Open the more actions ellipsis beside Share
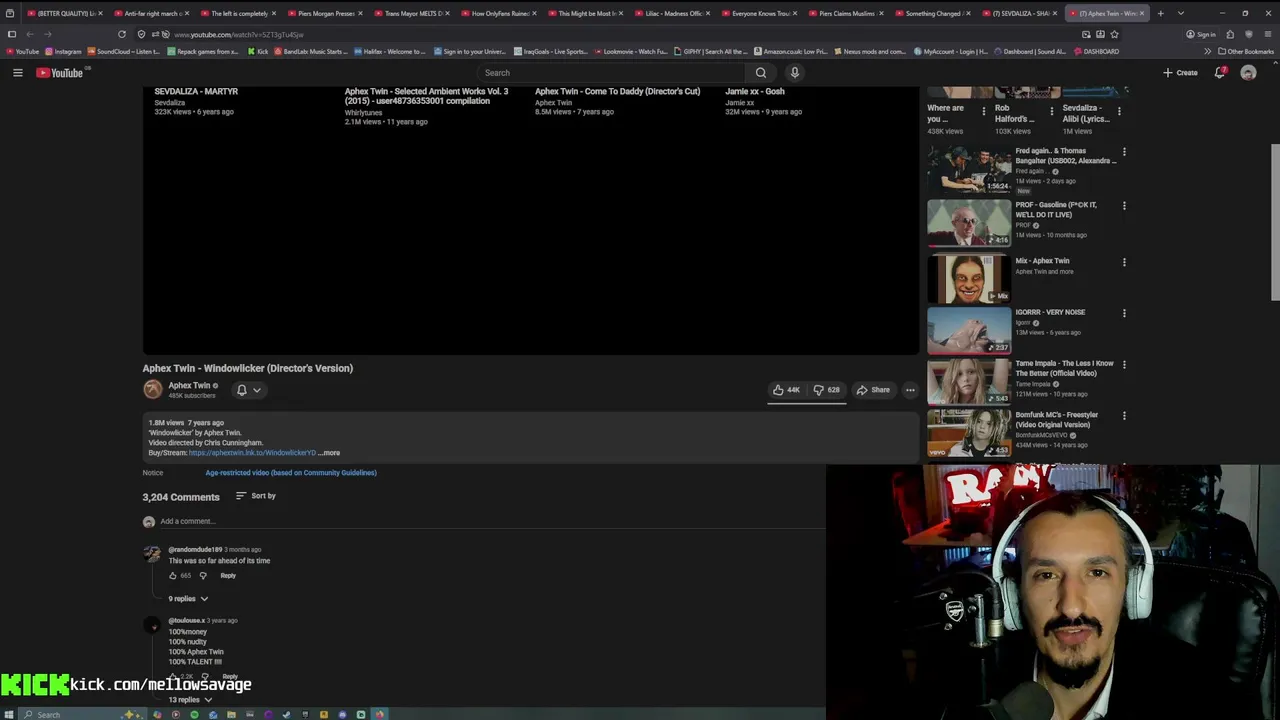 pyautogui.click(x=910, y=390)
